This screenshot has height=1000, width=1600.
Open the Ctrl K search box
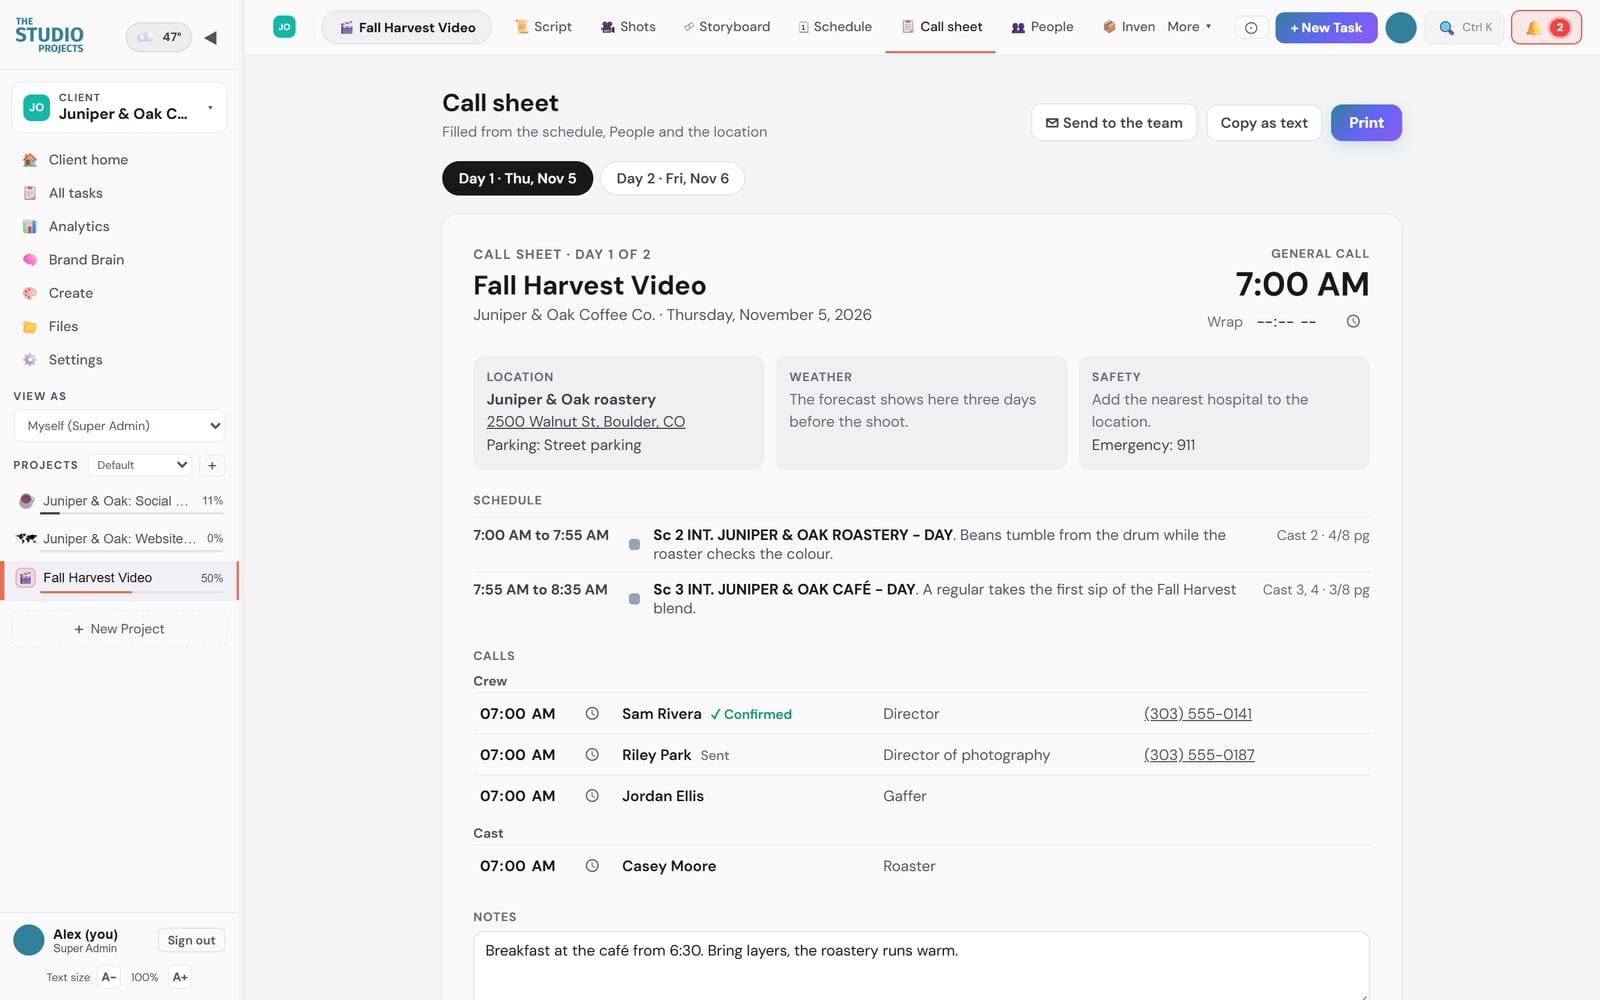[x=1465, y=27]
